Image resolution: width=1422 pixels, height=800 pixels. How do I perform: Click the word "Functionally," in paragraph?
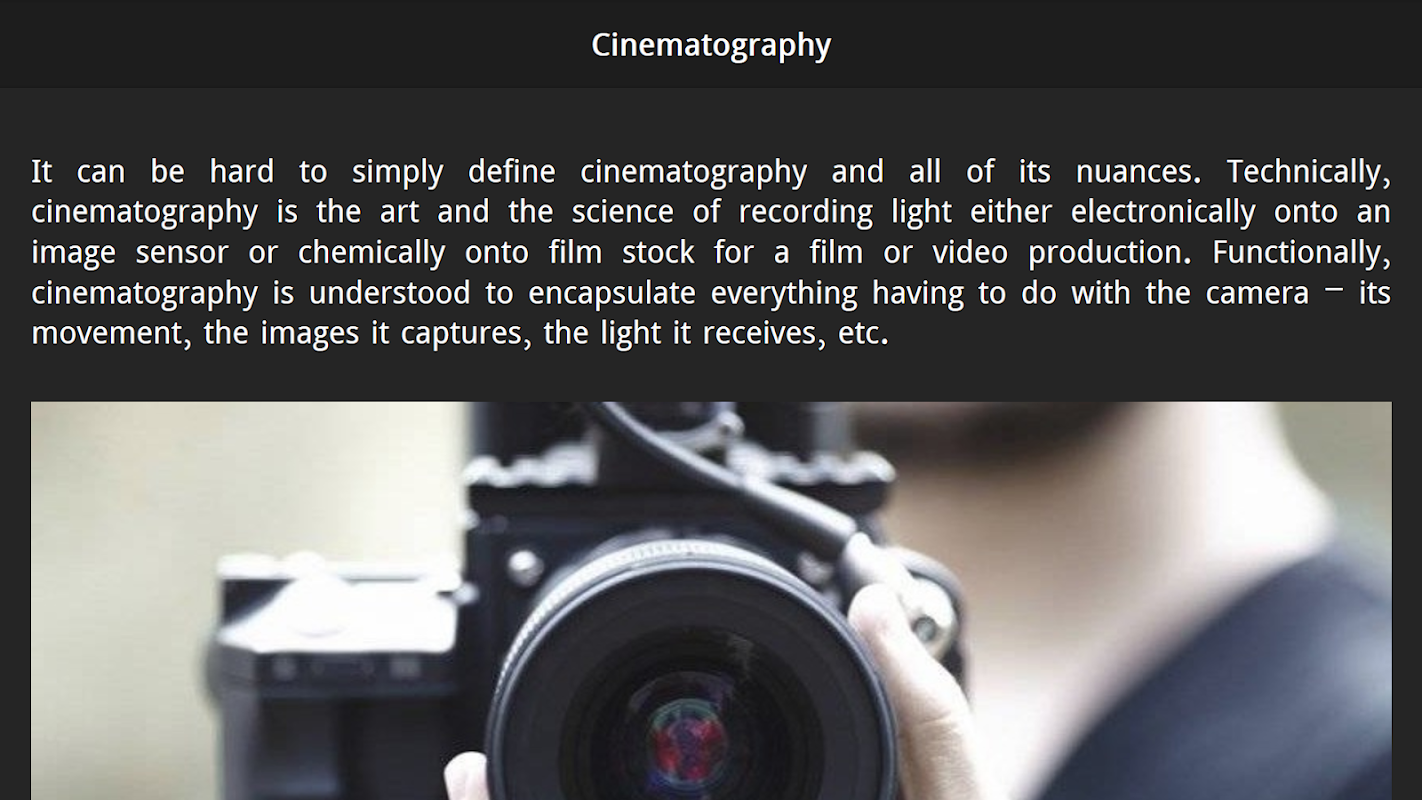tap(1301, 253)
